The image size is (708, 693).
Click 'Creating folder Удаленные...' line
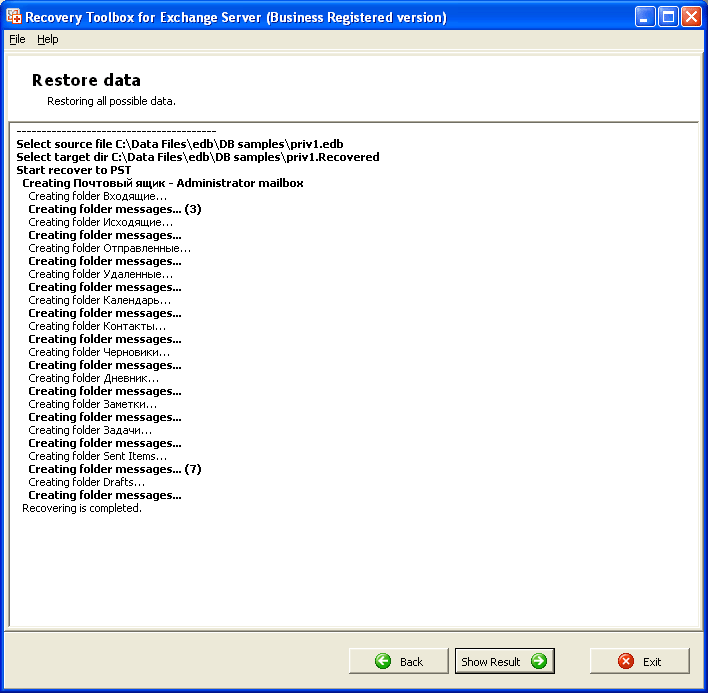tap(100, 274)
